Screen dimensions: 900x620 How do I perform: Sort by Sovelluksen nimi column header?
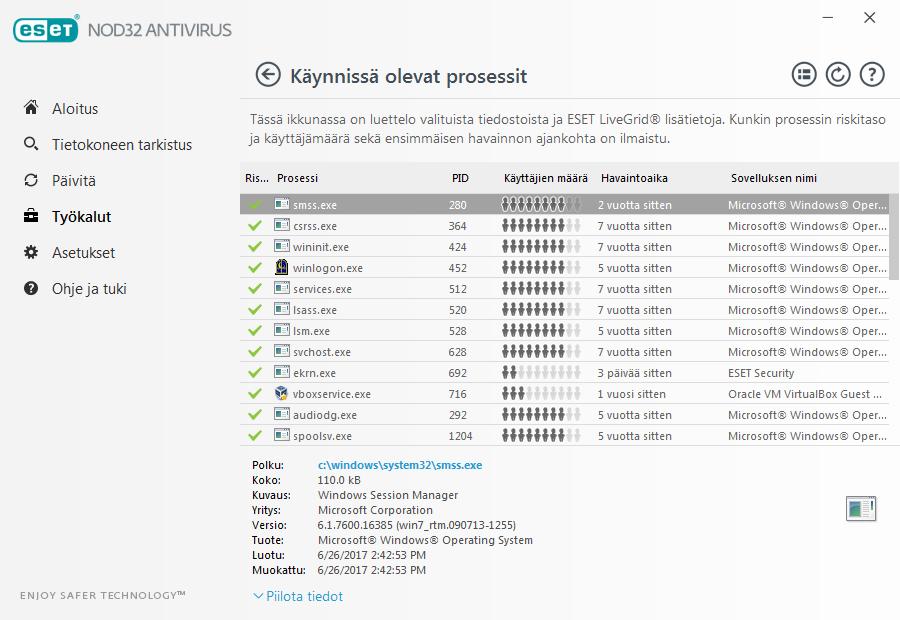click(x=774, y=178)
